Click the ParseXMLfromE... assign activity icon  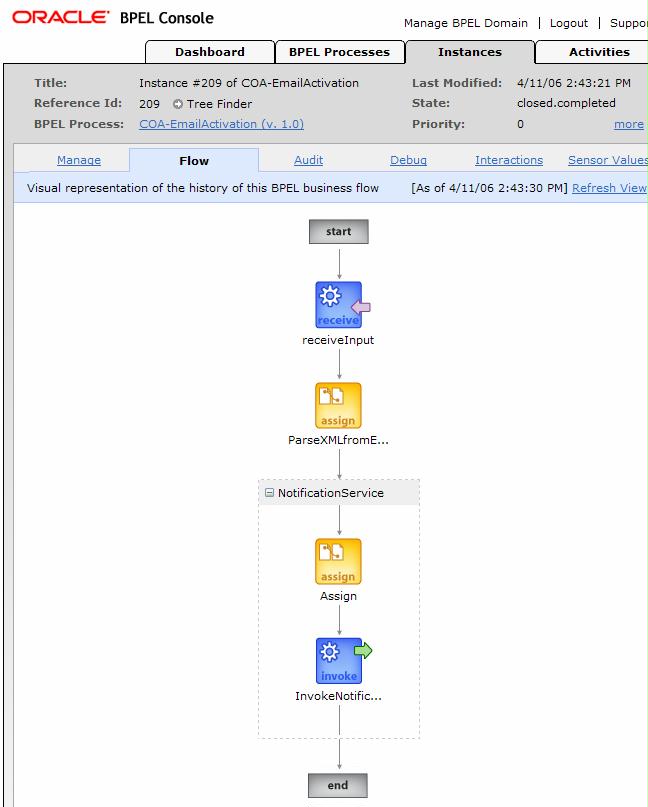click(338, 406)
